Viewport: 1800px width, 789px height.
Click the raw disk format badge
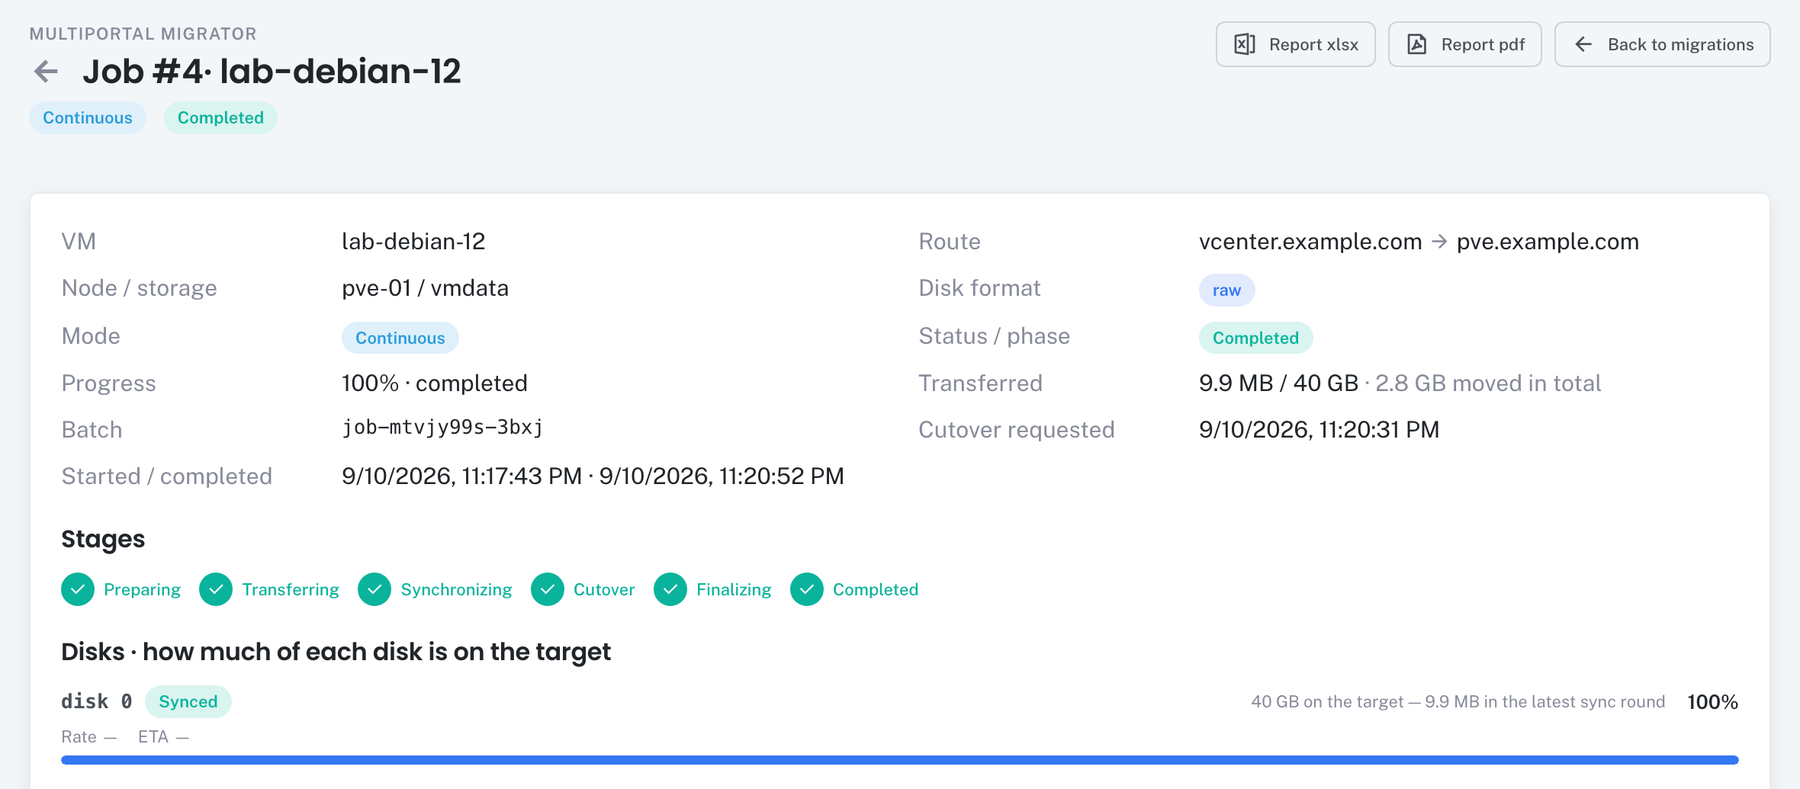1227,290
